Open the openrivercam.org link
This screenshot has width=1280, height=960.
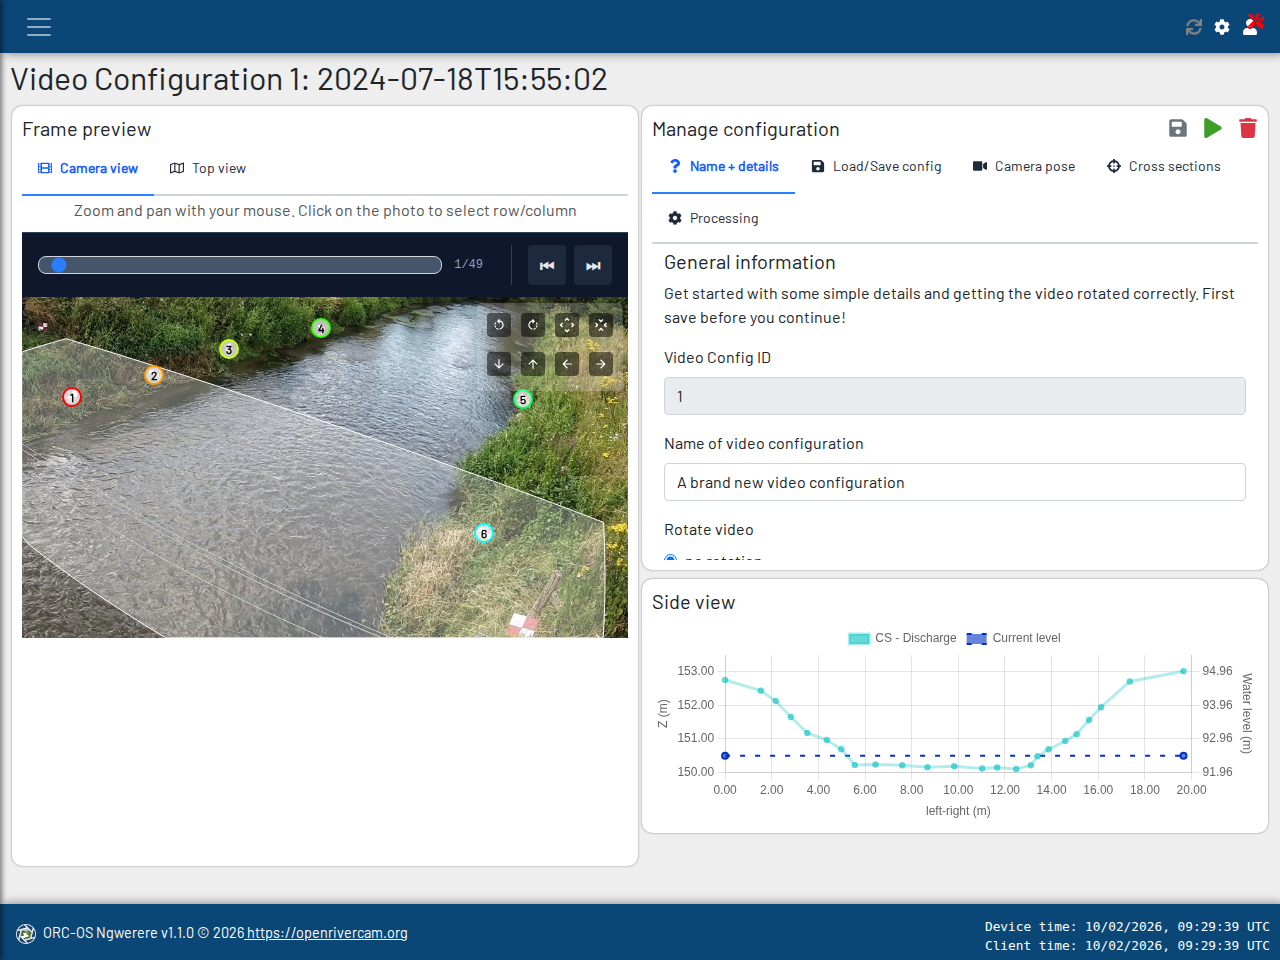coord(327,933)
